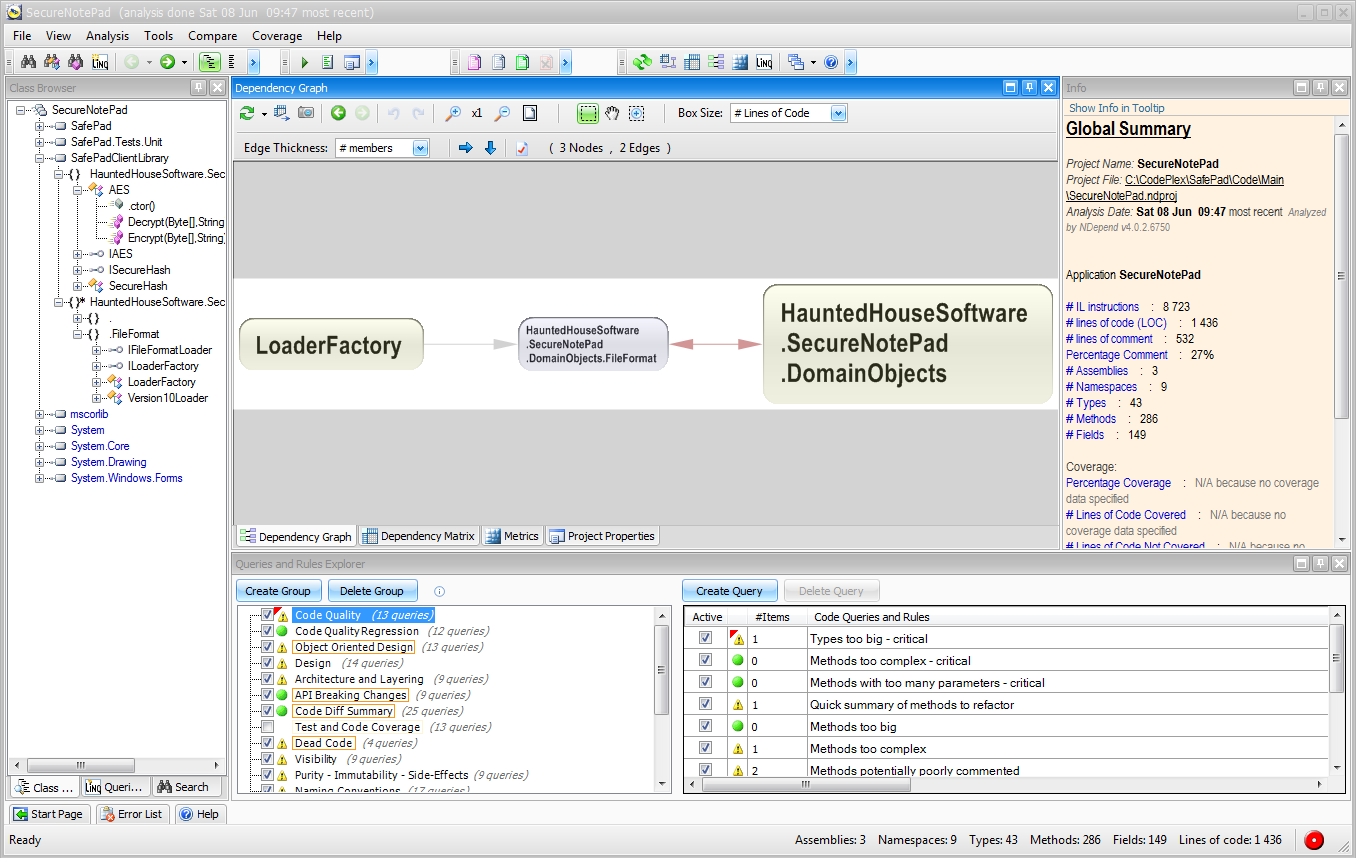
Task: Open the Edge Thickness dropdown
Action: tap(420, 148)
